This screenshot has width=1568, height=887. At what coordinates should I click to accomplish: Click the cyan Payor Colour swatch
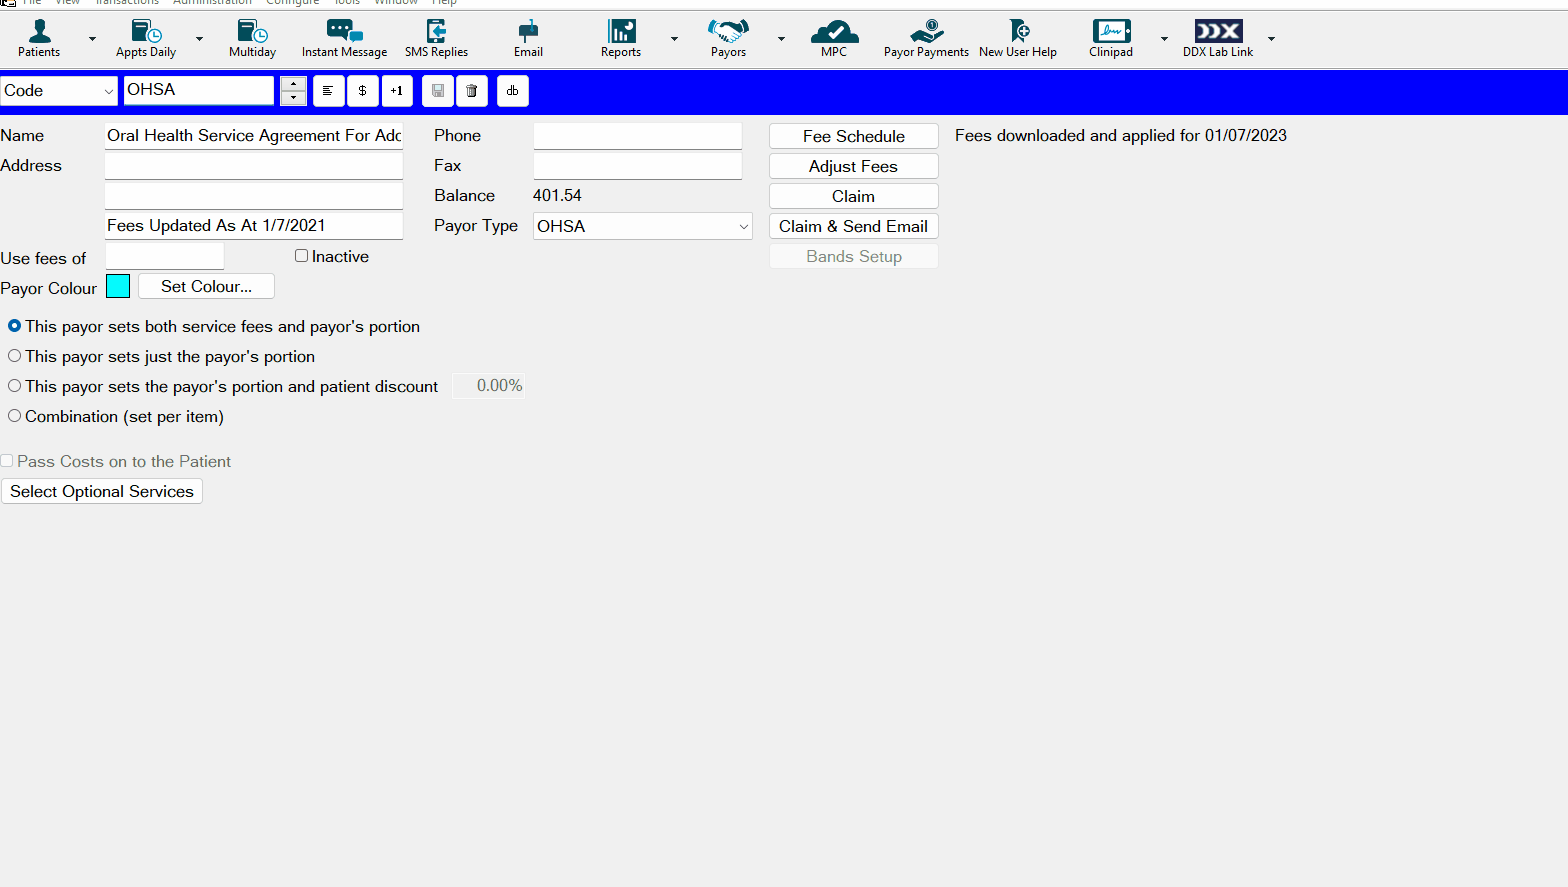click(x=118, y=286)
